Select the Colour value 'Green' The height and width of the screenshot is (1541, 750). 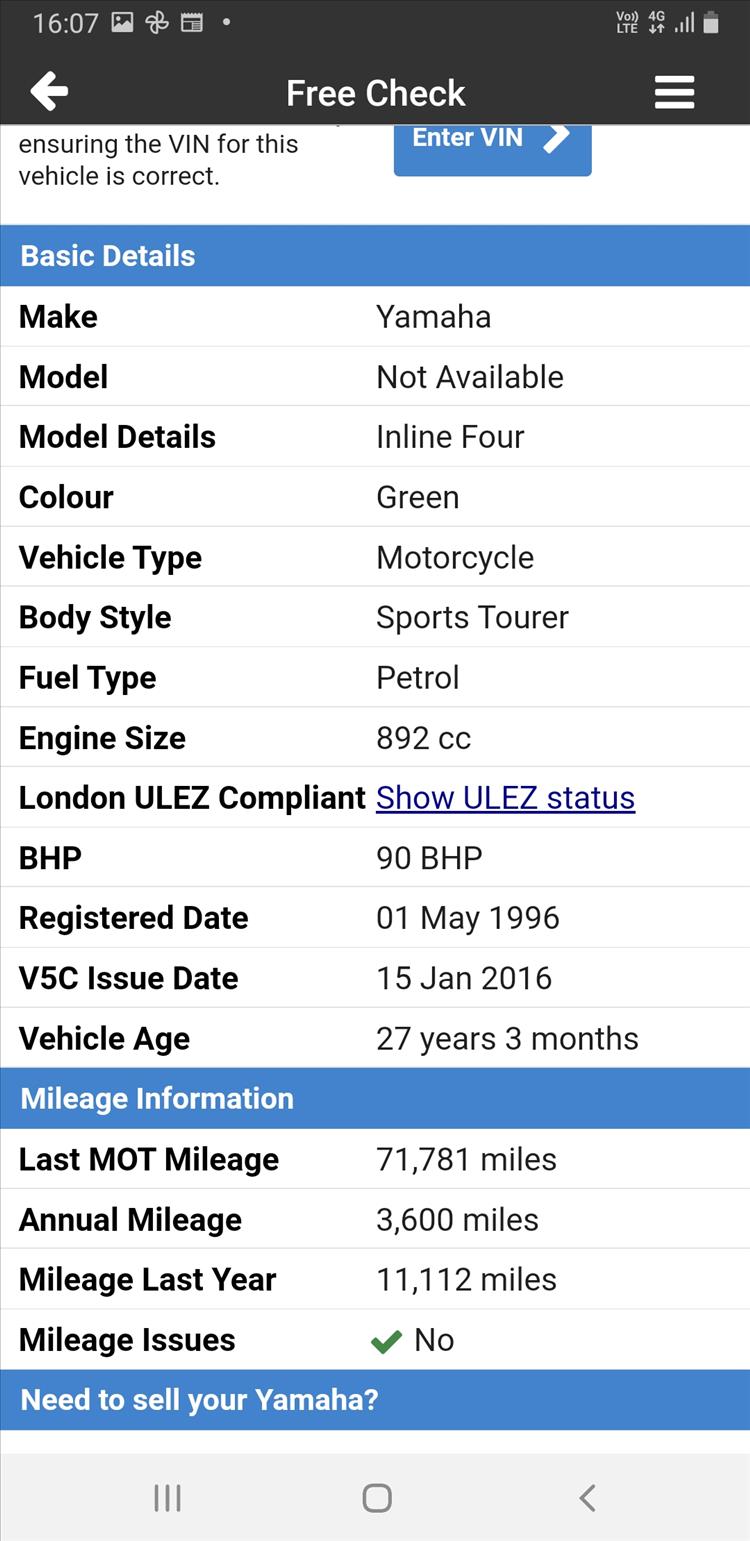pos(417,496)
